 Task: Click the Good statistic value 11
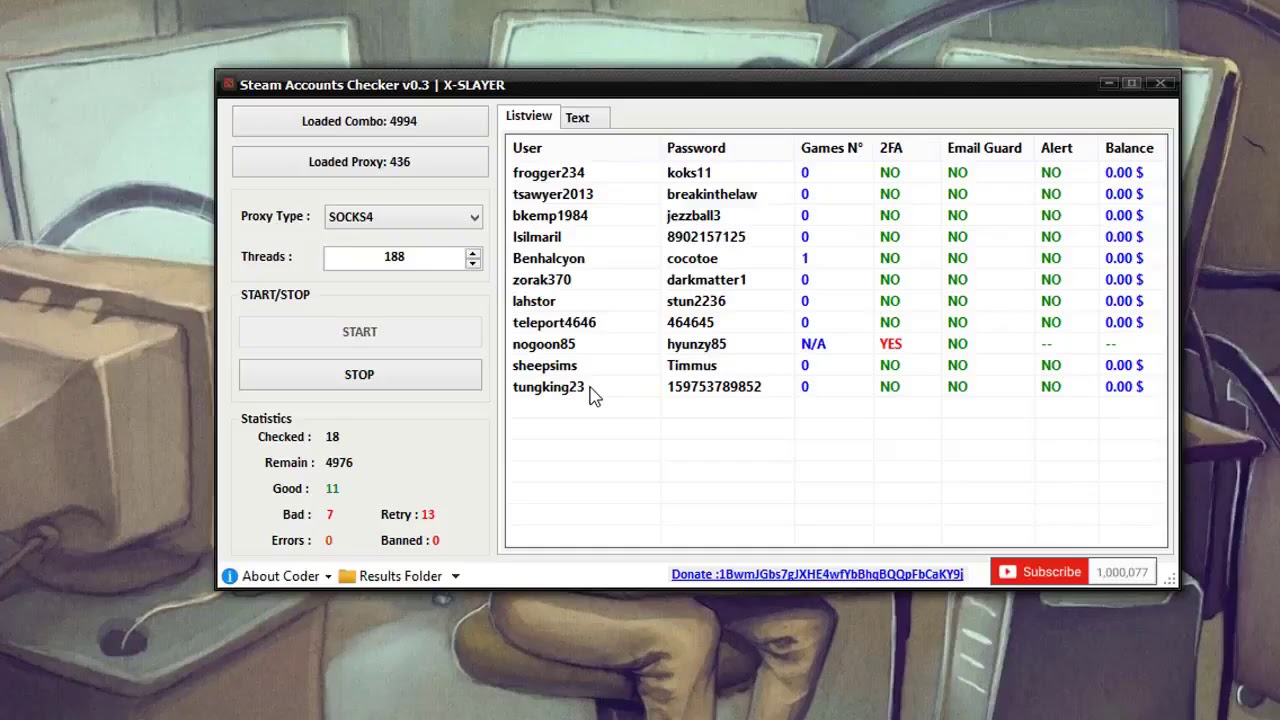click(332, 489)
